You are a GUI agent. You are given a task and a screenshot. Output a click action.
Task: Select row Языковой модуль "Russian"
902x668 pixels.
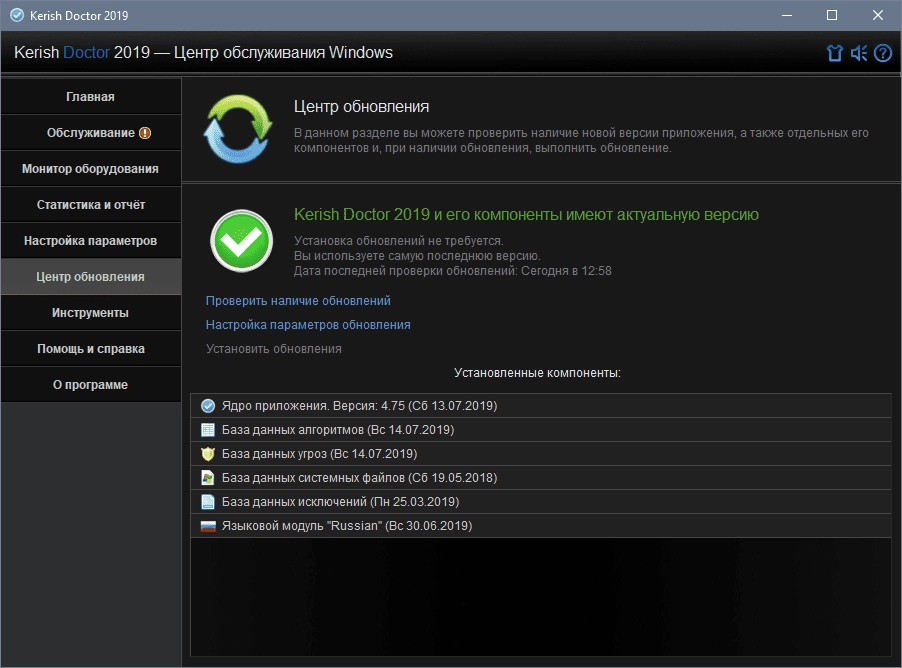541,526
